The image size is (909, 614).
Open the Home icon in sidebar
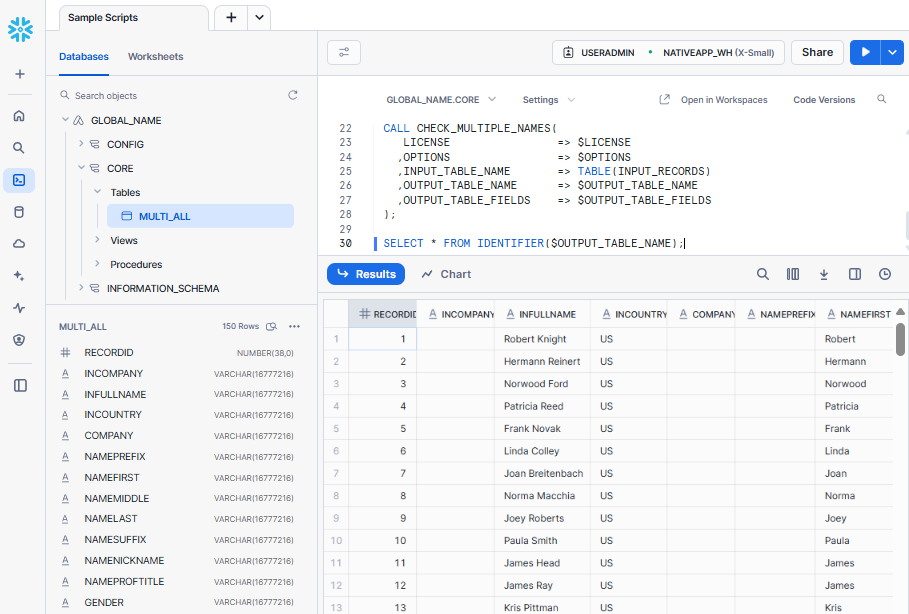(19, 116)
